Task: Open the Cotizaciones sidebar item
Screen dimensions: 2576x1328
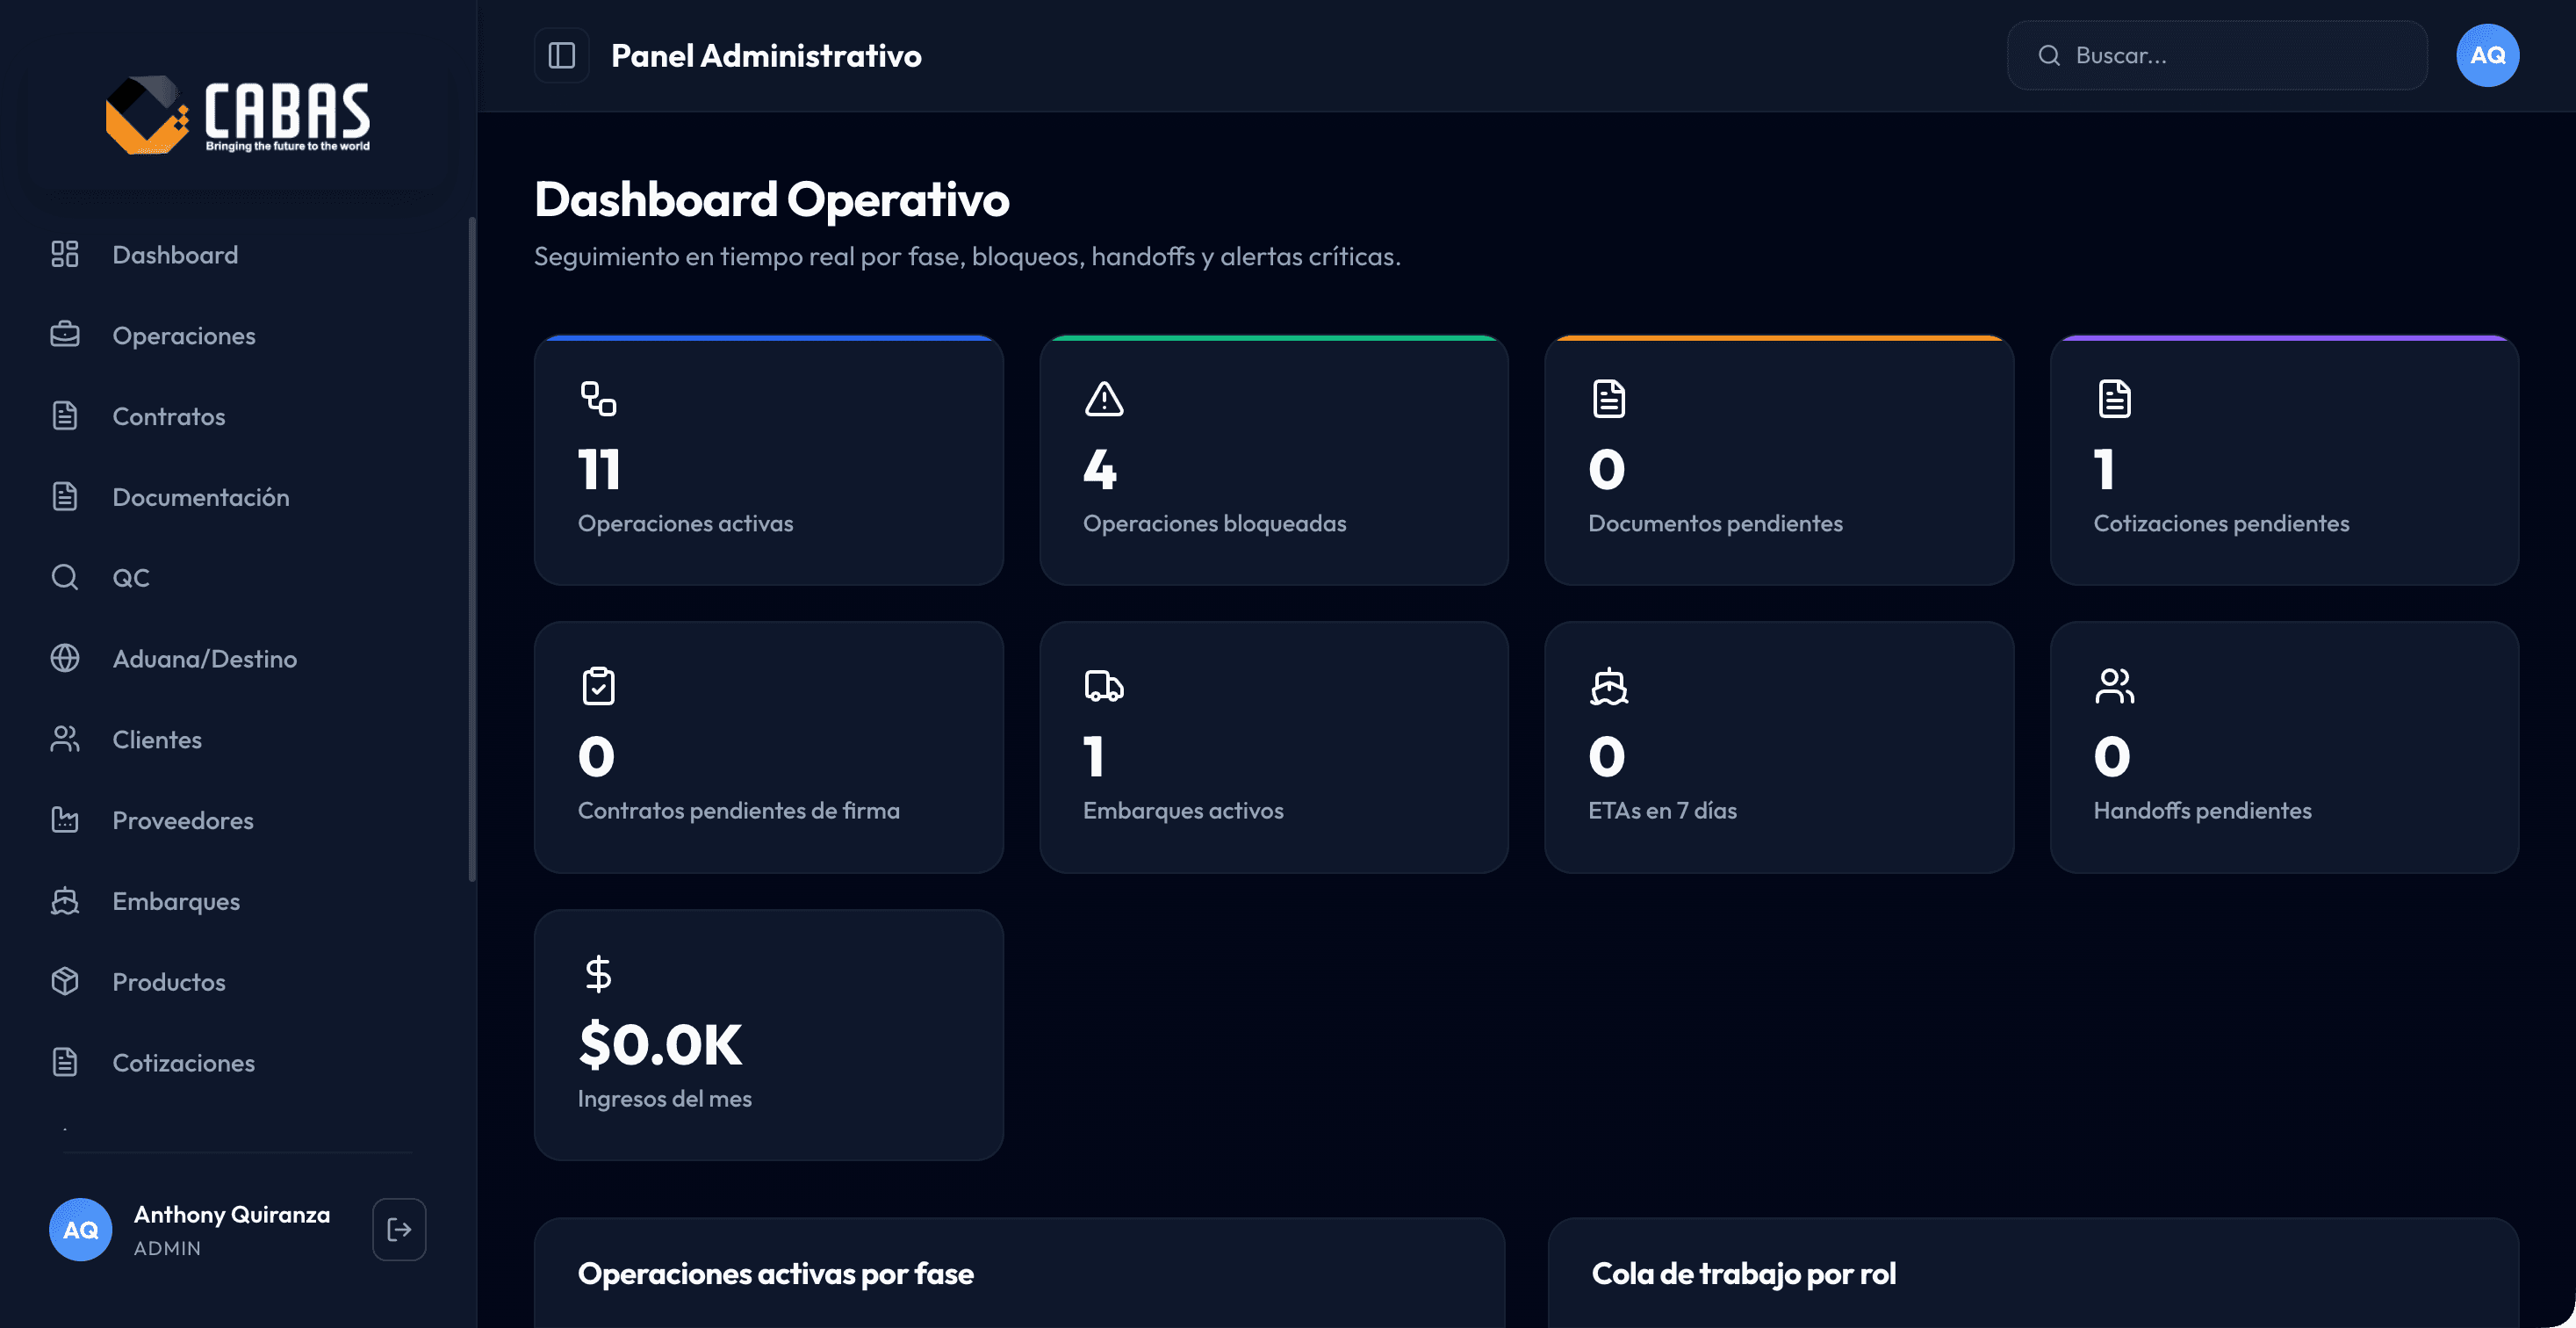Action: point(184,1063)
